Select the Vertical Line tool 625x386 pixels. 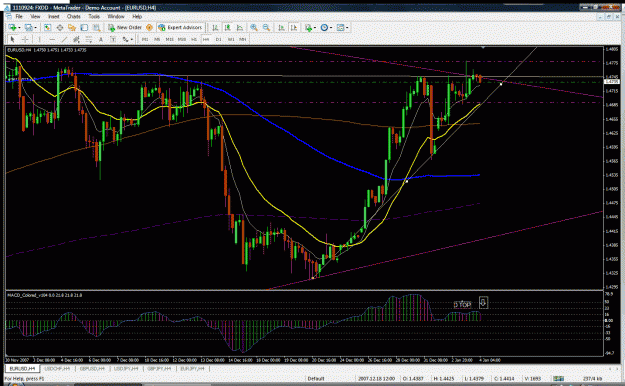pyautogui.click(x=39, y=39)
